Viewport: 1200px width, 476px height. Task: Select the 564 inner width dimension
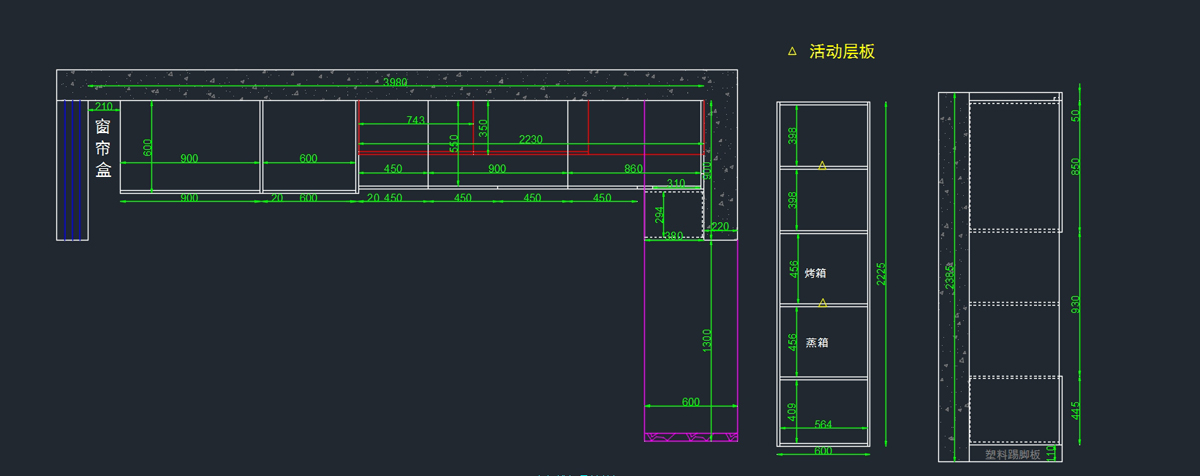point(823,425)
